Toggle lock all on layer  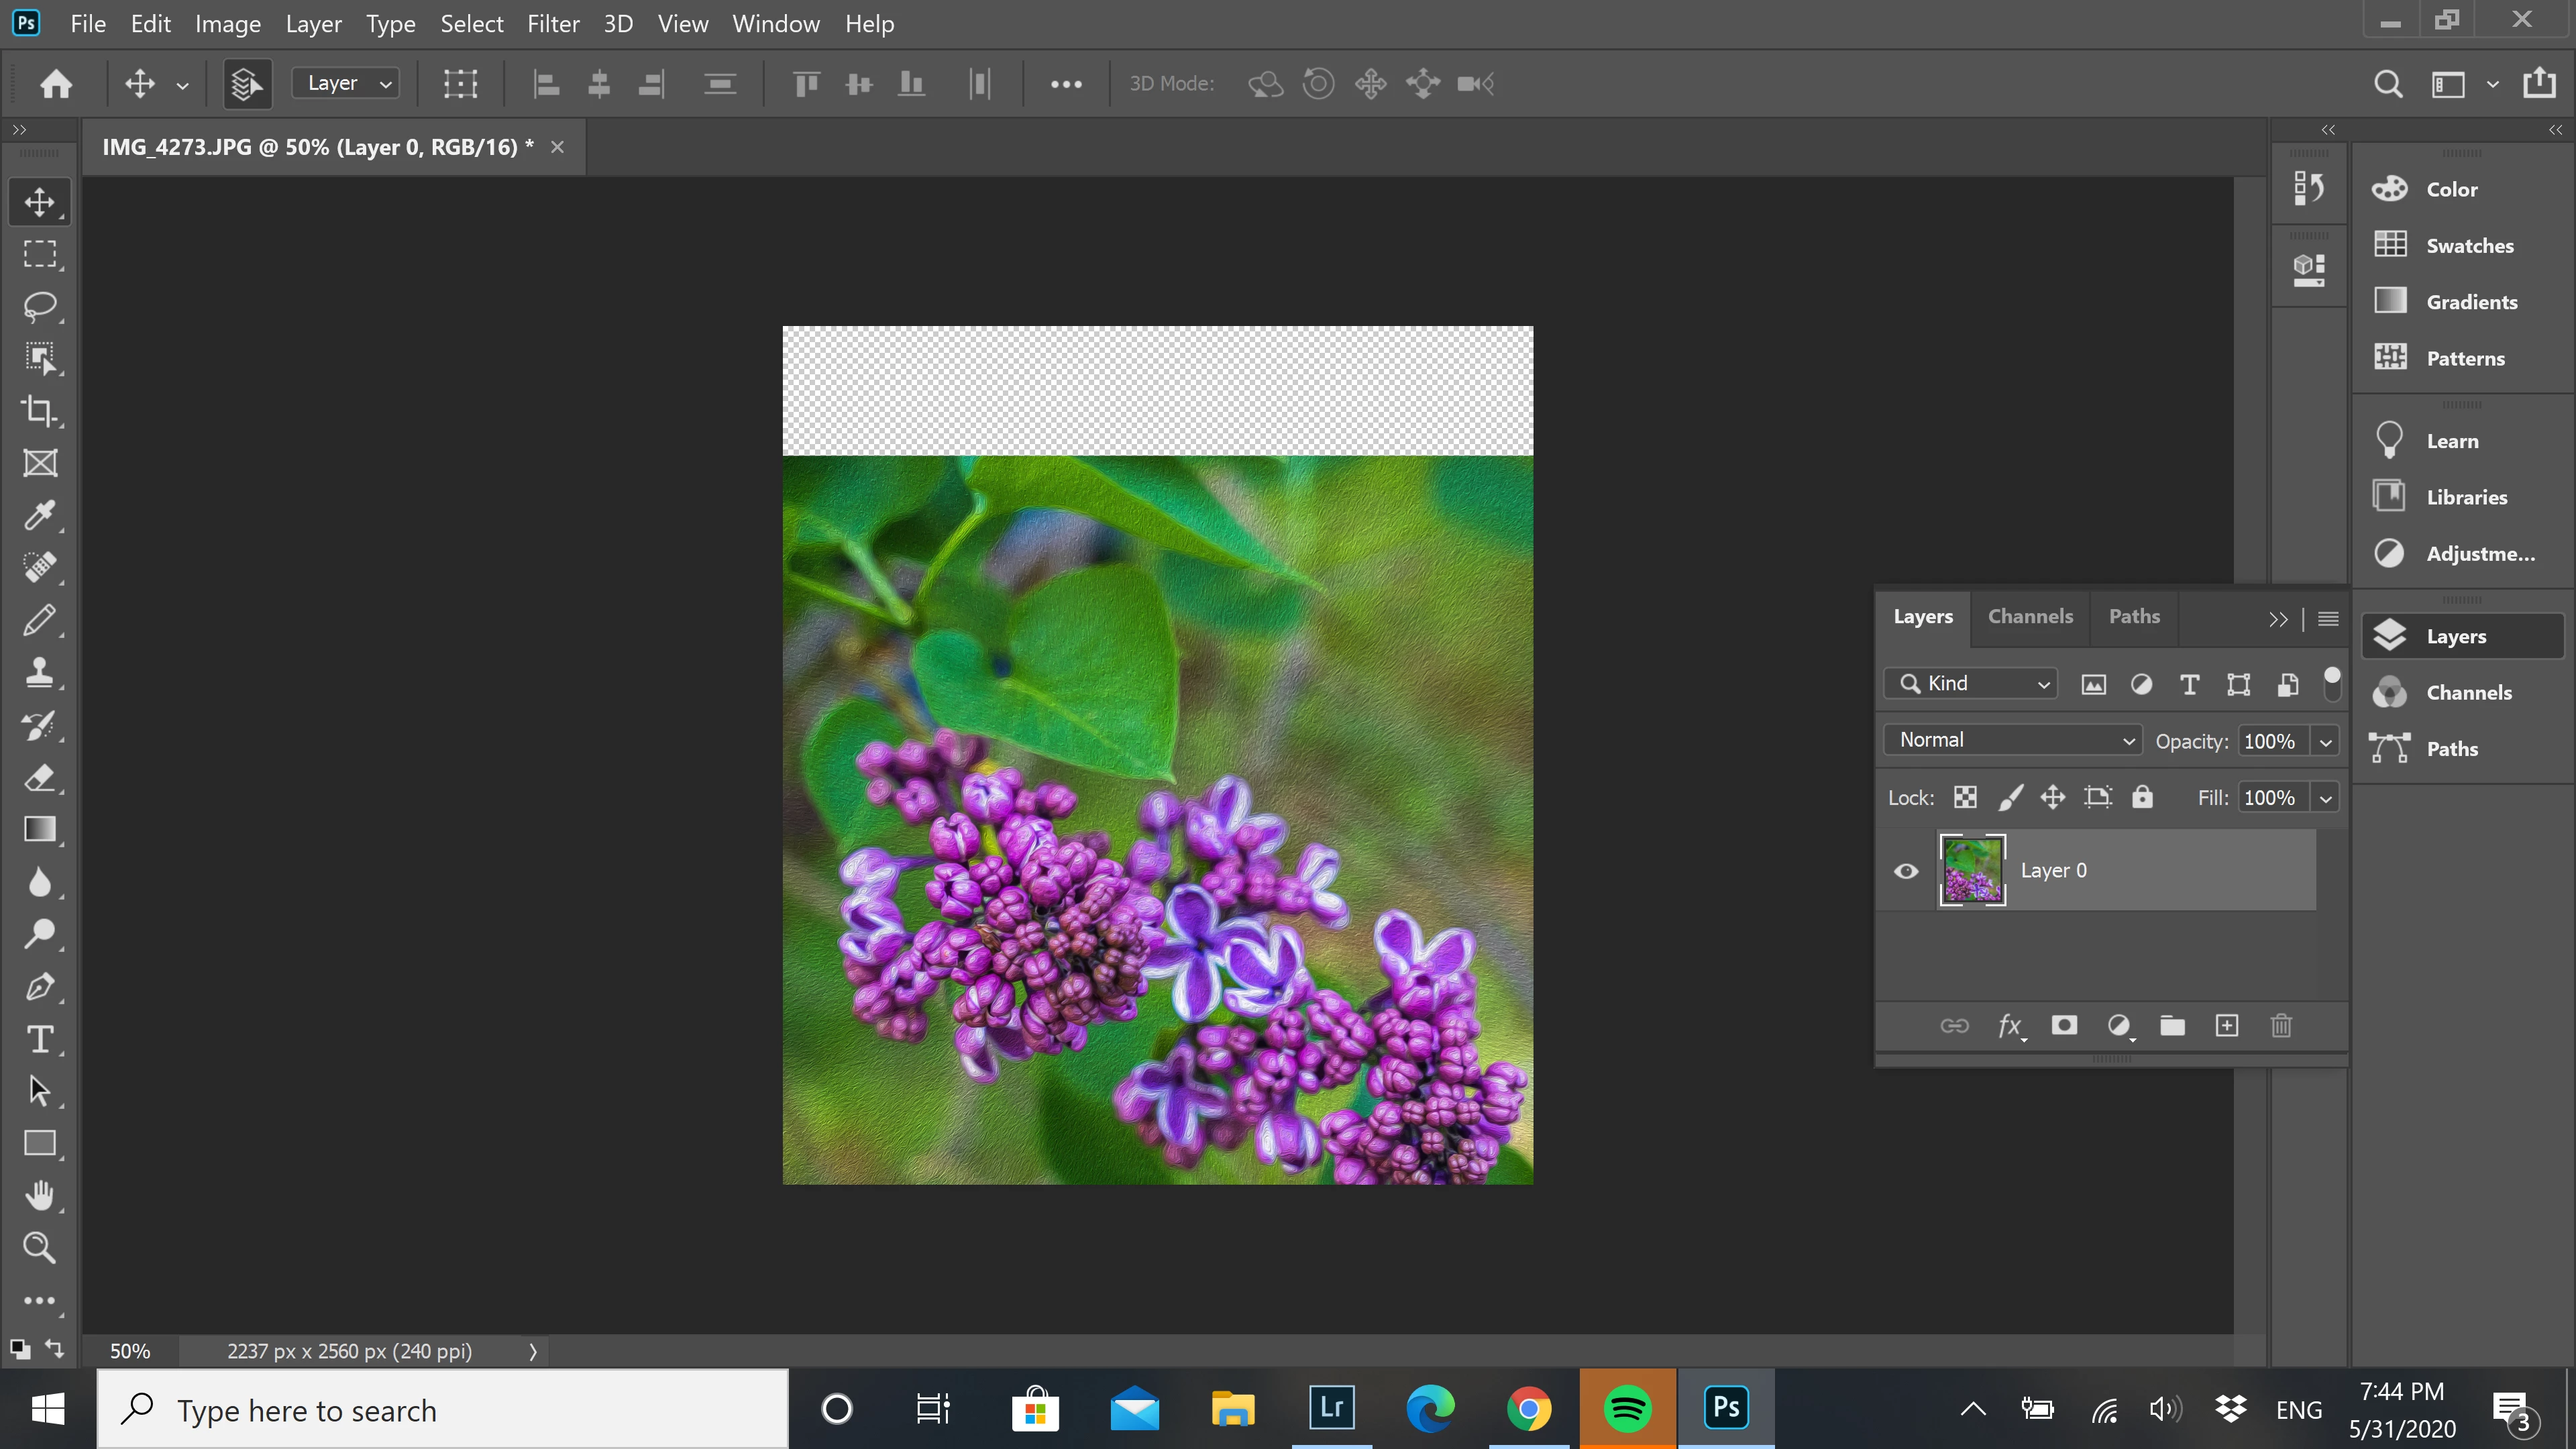click(2142, 797)
